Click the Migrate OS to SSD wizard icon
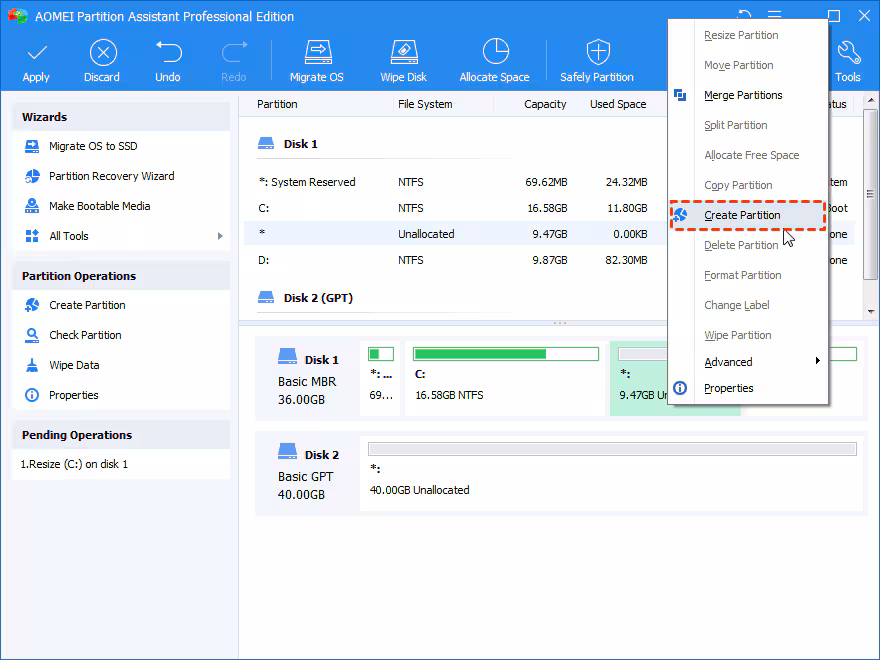The image size is (880, 660). (32, 146)
